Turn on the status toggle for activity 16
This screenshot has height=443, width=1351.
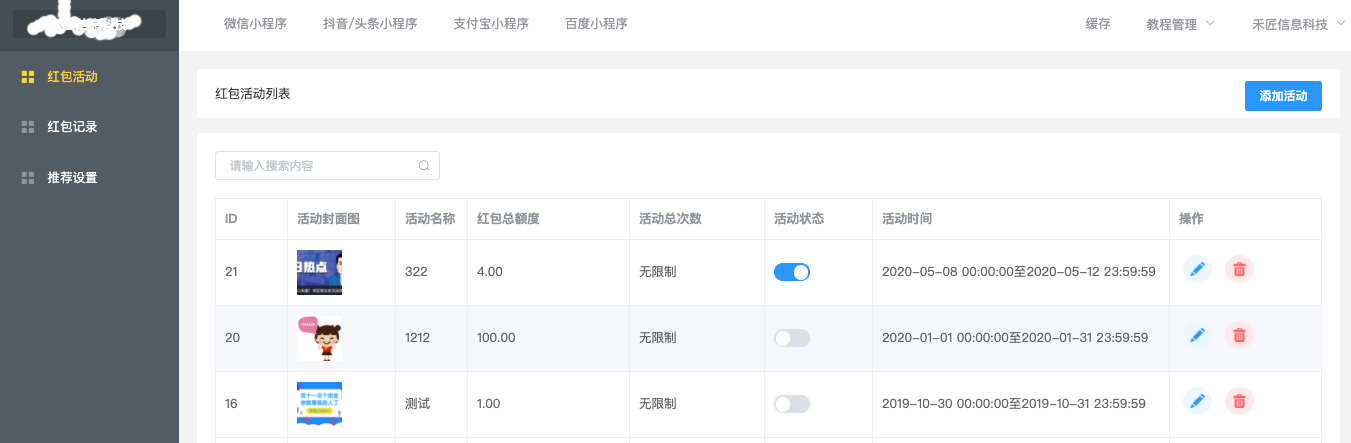pyautogui.click(x=791, y=404)
